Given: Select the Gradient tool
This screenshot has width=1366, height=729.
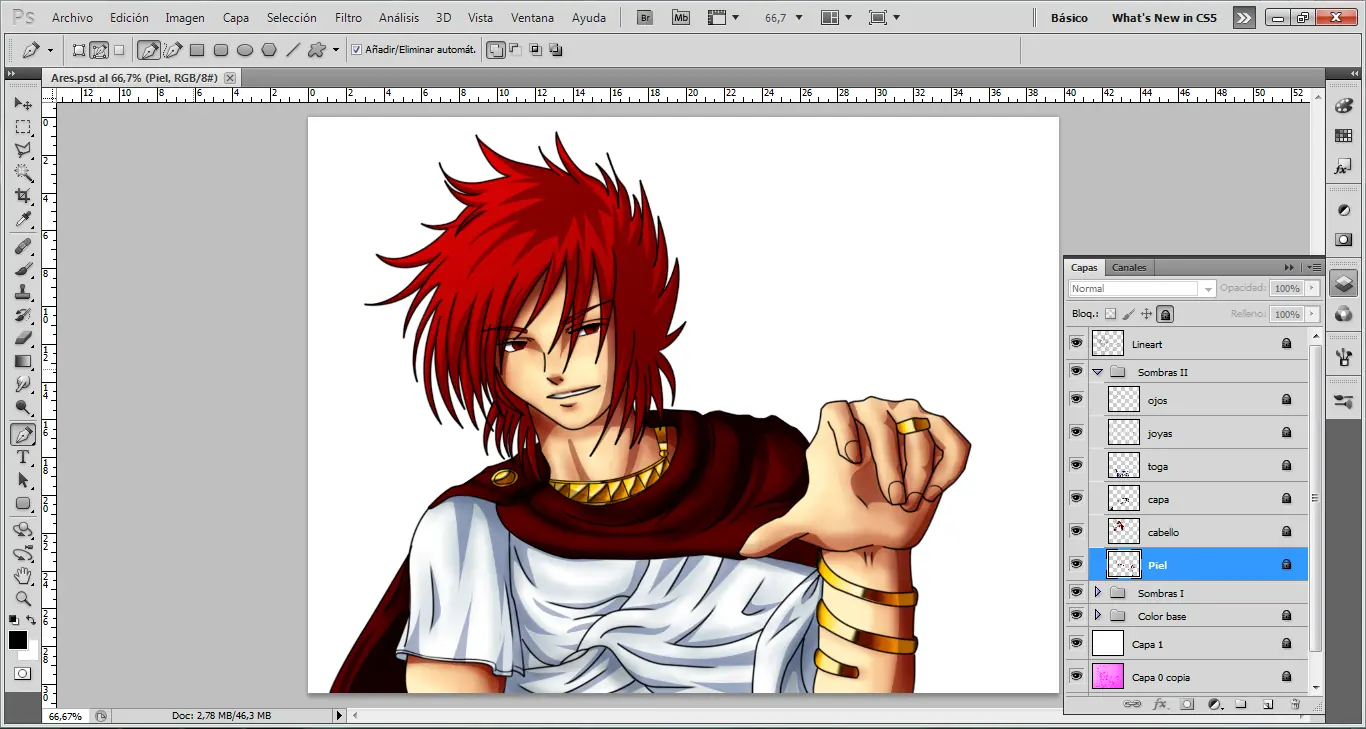Looking at the screenshot, I should (x=22, y=361).
